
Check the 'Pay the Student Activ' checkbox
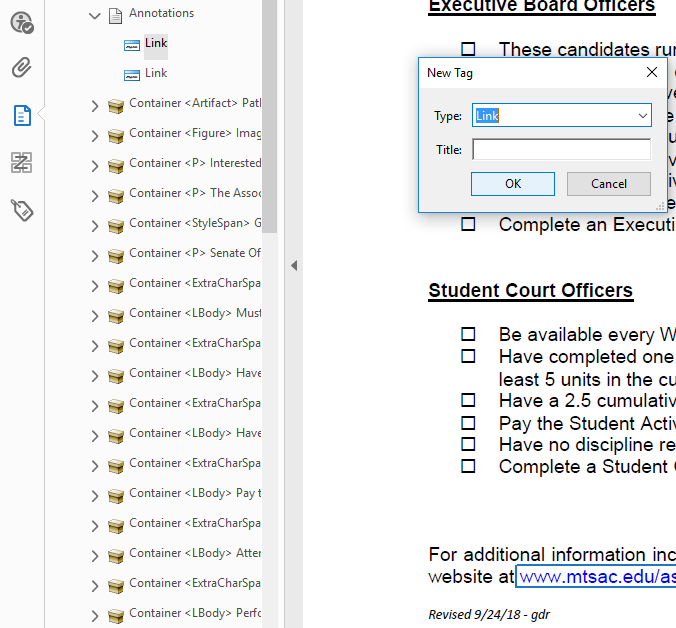(468, 423)
